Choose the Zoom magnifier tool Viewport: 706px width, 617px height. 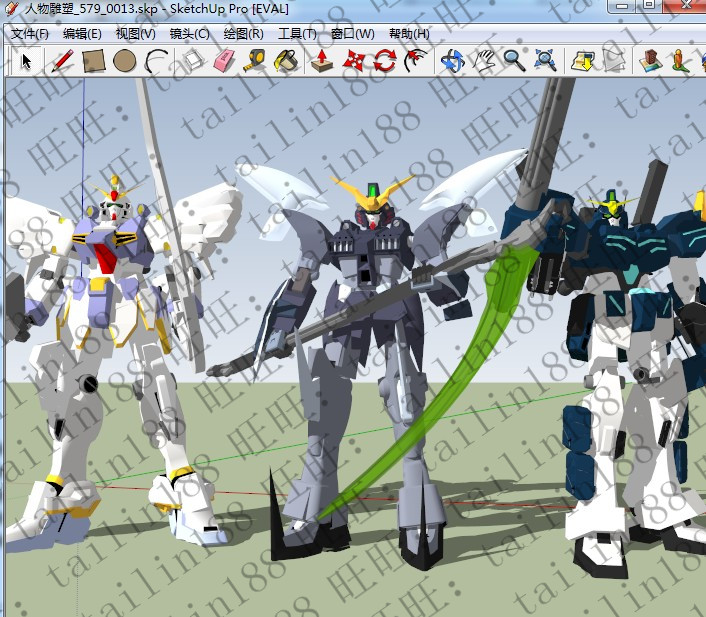pyautogui.click(x=514, y=61)
